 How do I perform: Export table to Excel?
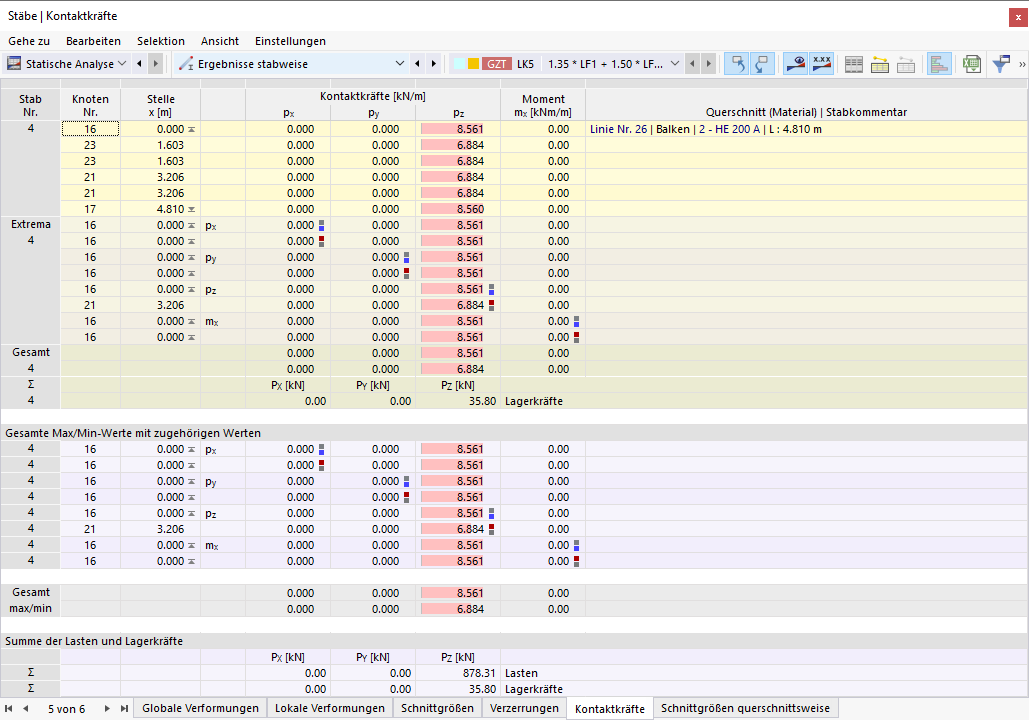pos(972,64)
